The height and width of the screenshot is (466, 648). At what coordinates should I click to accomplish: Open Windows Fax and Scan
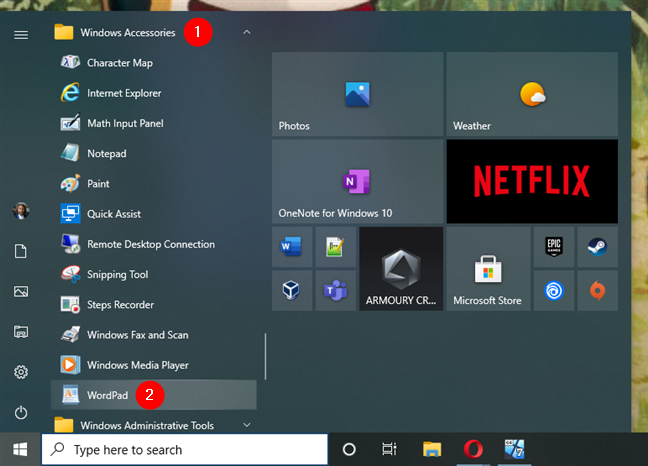pos(153,335)
